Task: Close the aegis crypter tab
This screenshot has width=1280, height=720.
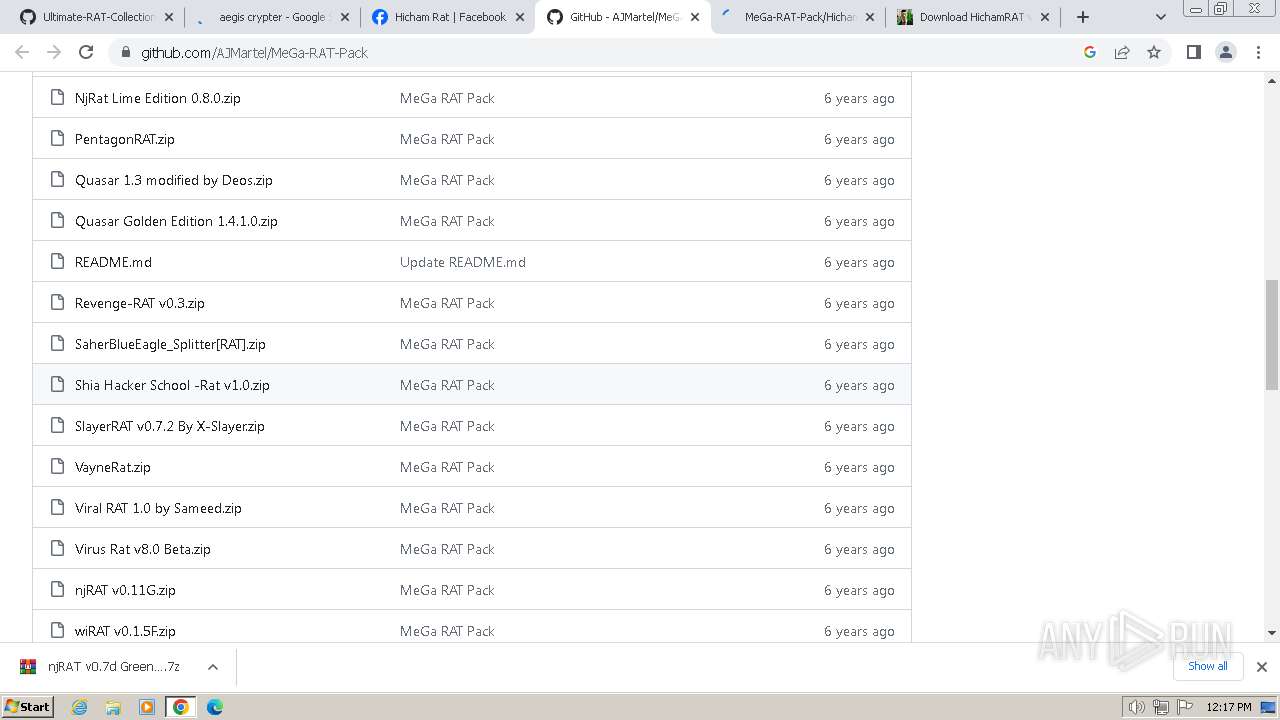Action: click(x=343, y=17)
